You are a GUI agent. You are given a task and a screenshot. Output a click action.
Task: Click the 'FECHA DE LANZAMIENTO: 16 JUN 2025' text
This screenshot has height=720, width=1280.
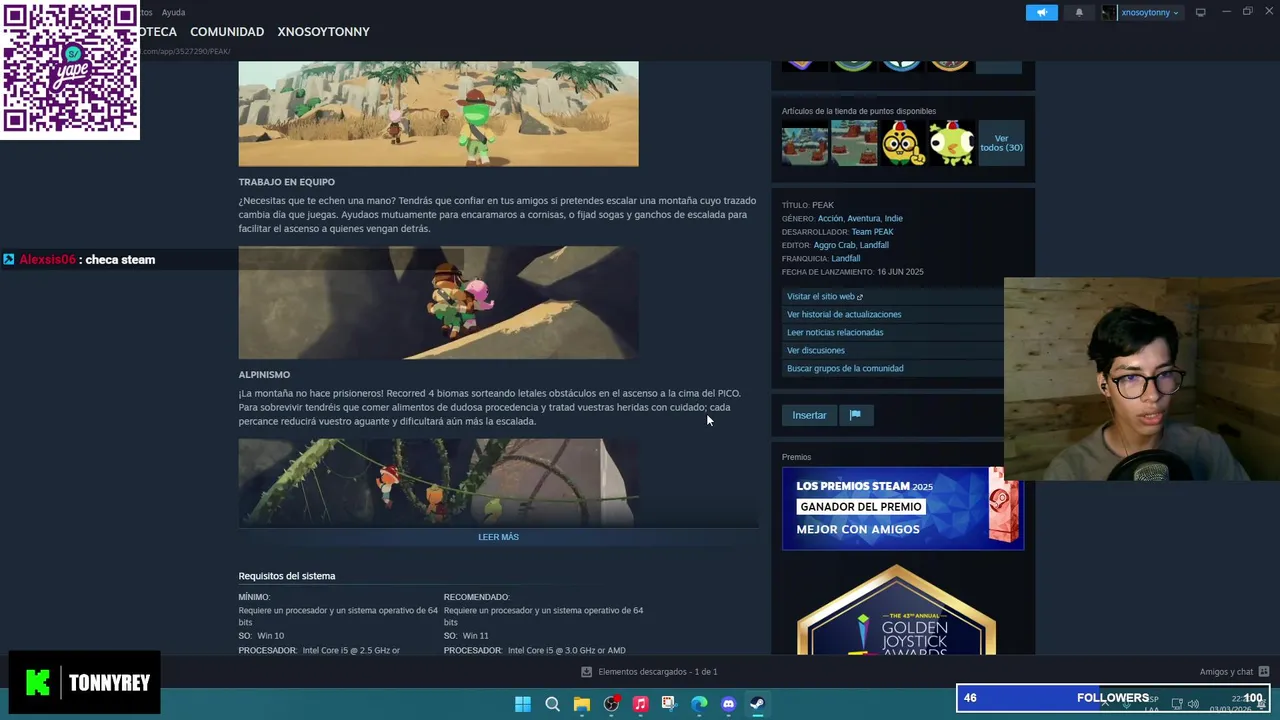852,272
